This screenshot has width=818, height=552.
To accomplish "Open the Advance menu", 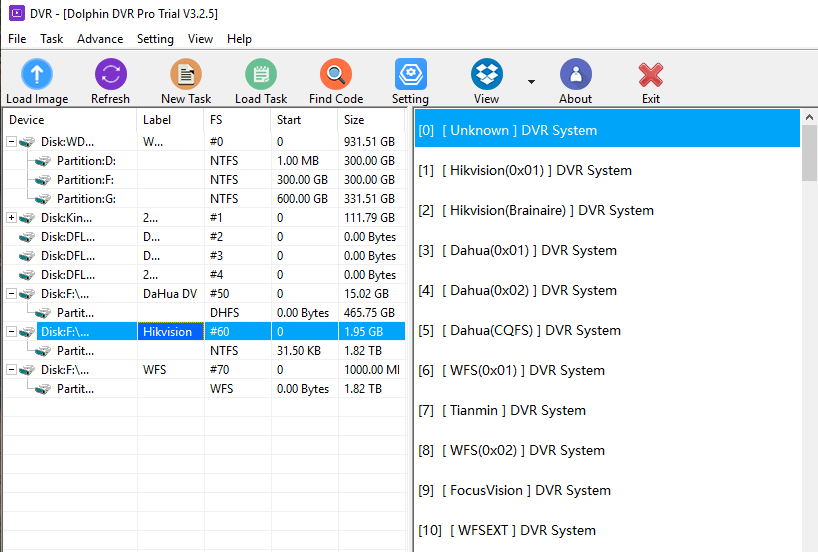I will [x=100, y=39].
